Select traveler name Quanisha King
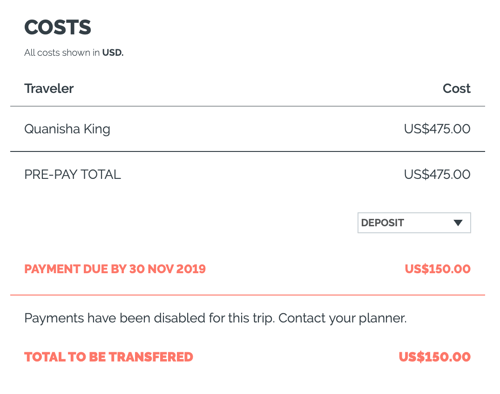500x394 pixels. (x=67, y=129)
